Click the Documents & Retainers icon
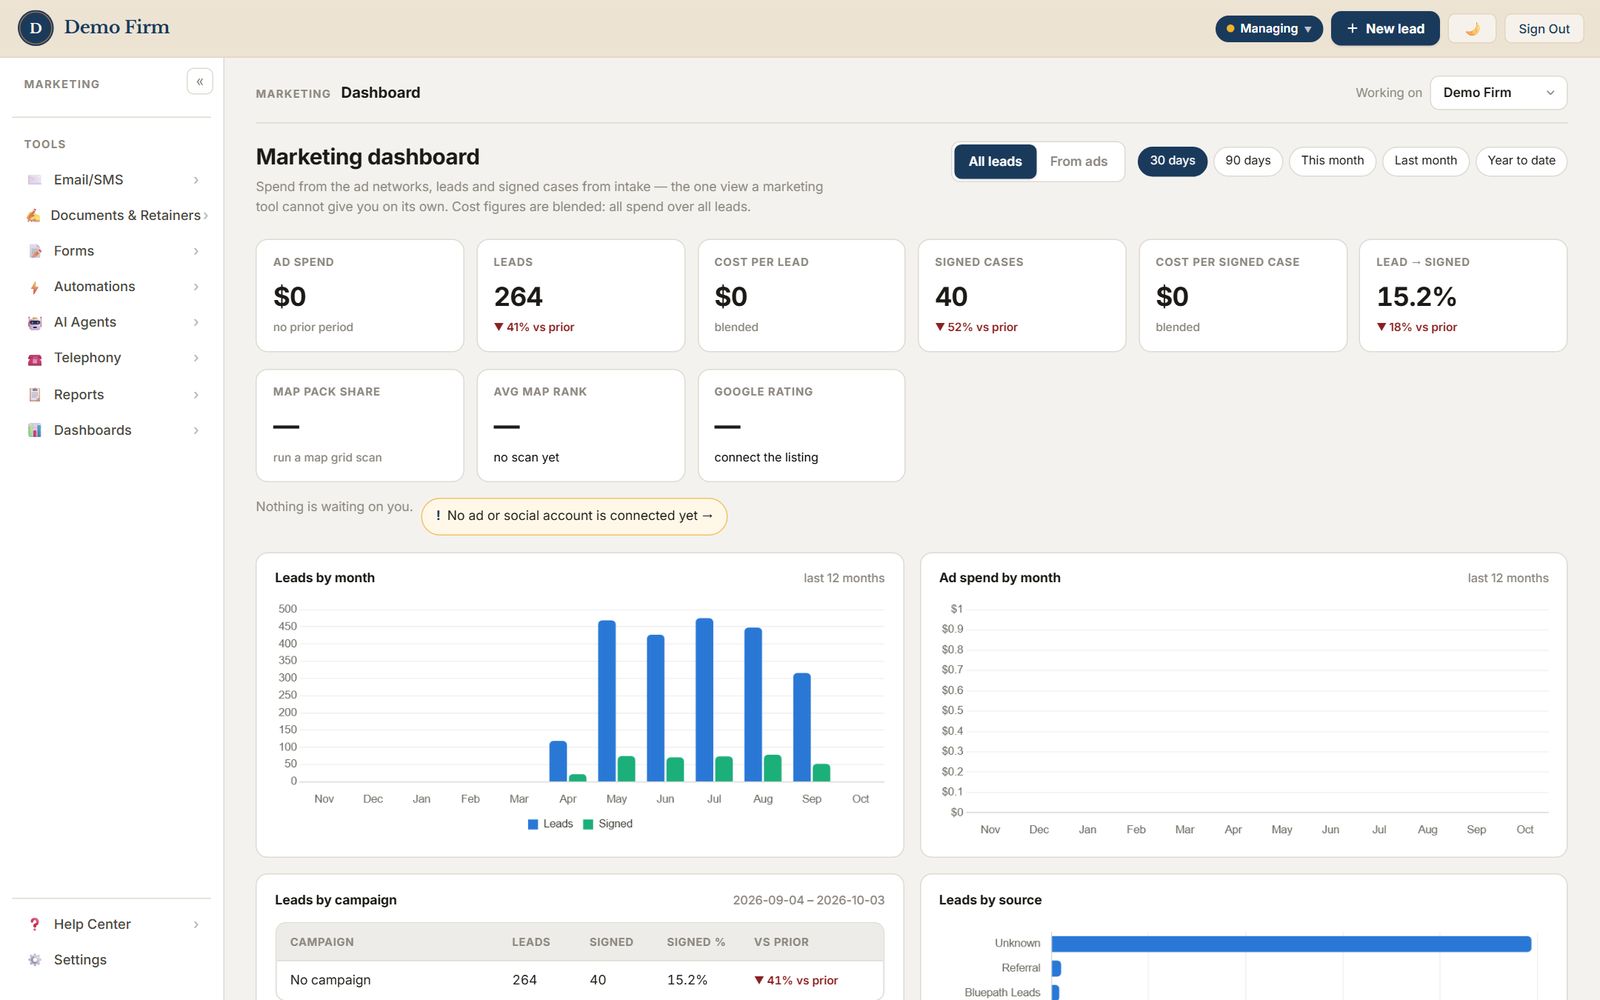This screenshot has width=1600, height=1000. (x=34, y=215)
